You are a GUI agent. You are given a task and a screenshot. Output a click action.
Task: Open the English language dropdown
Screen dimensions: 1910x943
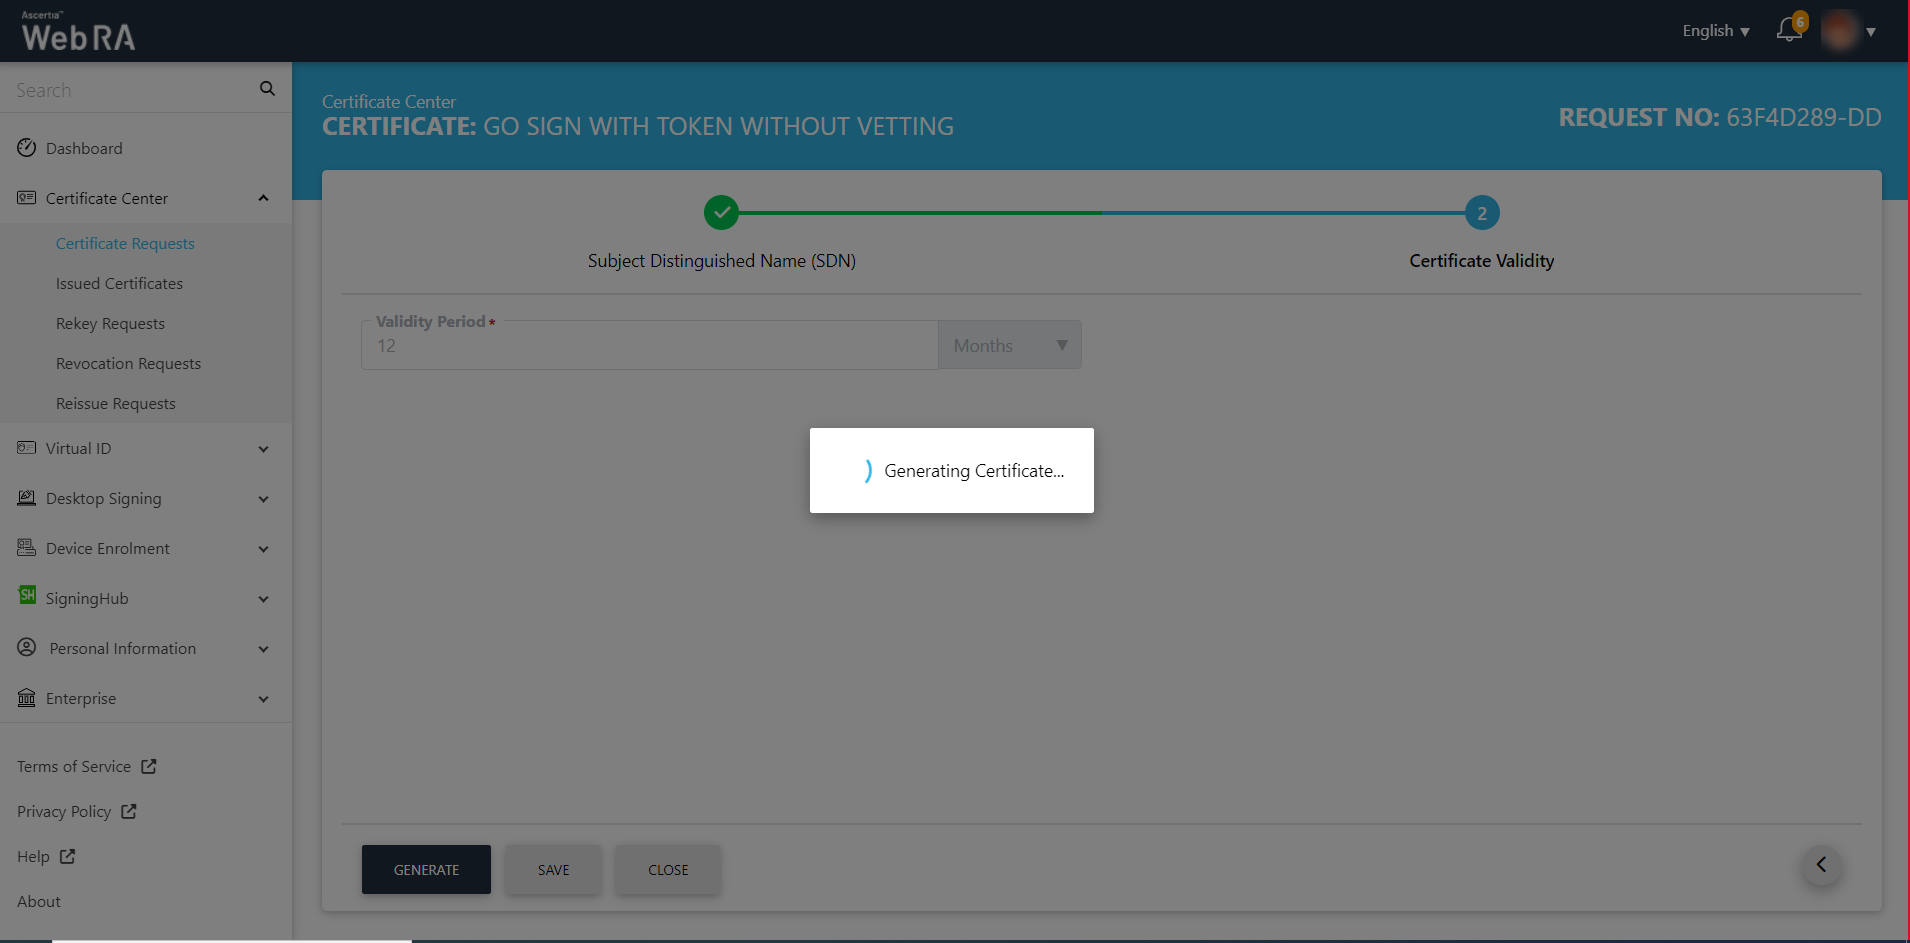[1715, 31]
